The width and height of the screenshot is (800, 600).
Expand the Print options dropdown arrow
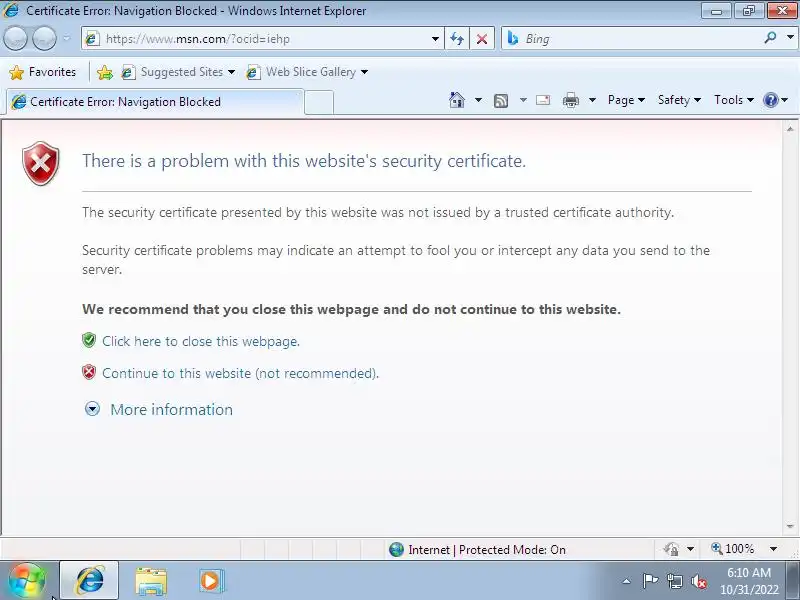pyautogui.click(x=592, y=100)
